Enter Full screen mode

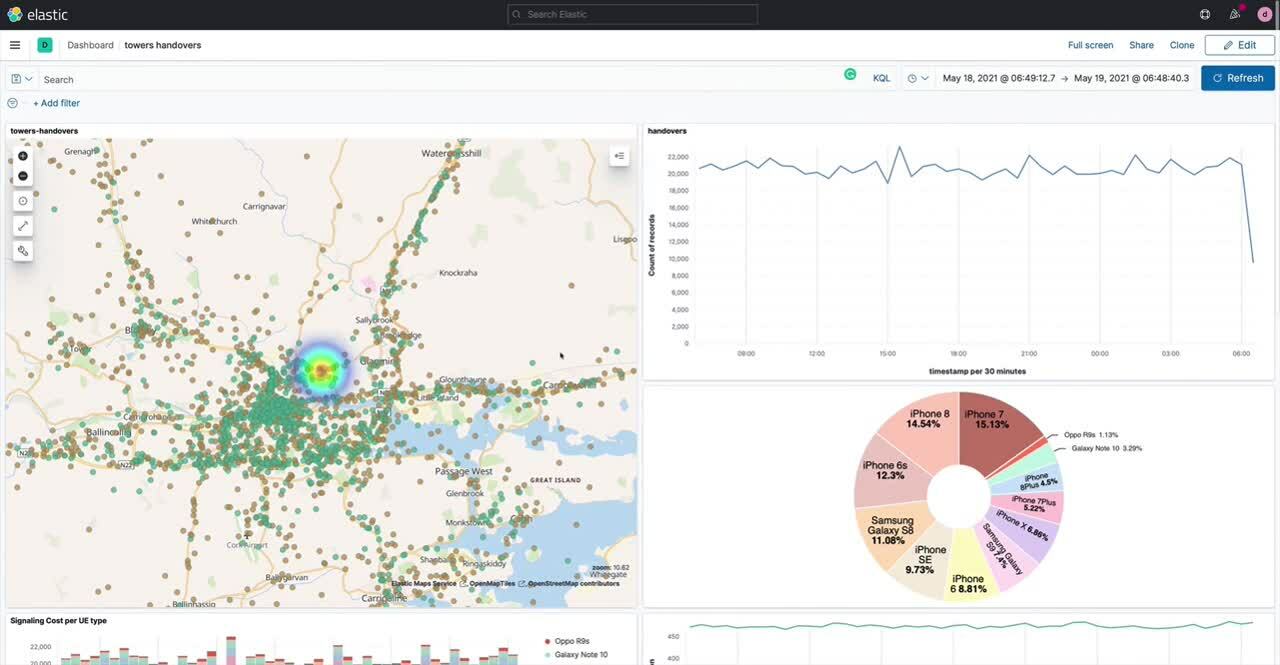[x=1090, y=45]
